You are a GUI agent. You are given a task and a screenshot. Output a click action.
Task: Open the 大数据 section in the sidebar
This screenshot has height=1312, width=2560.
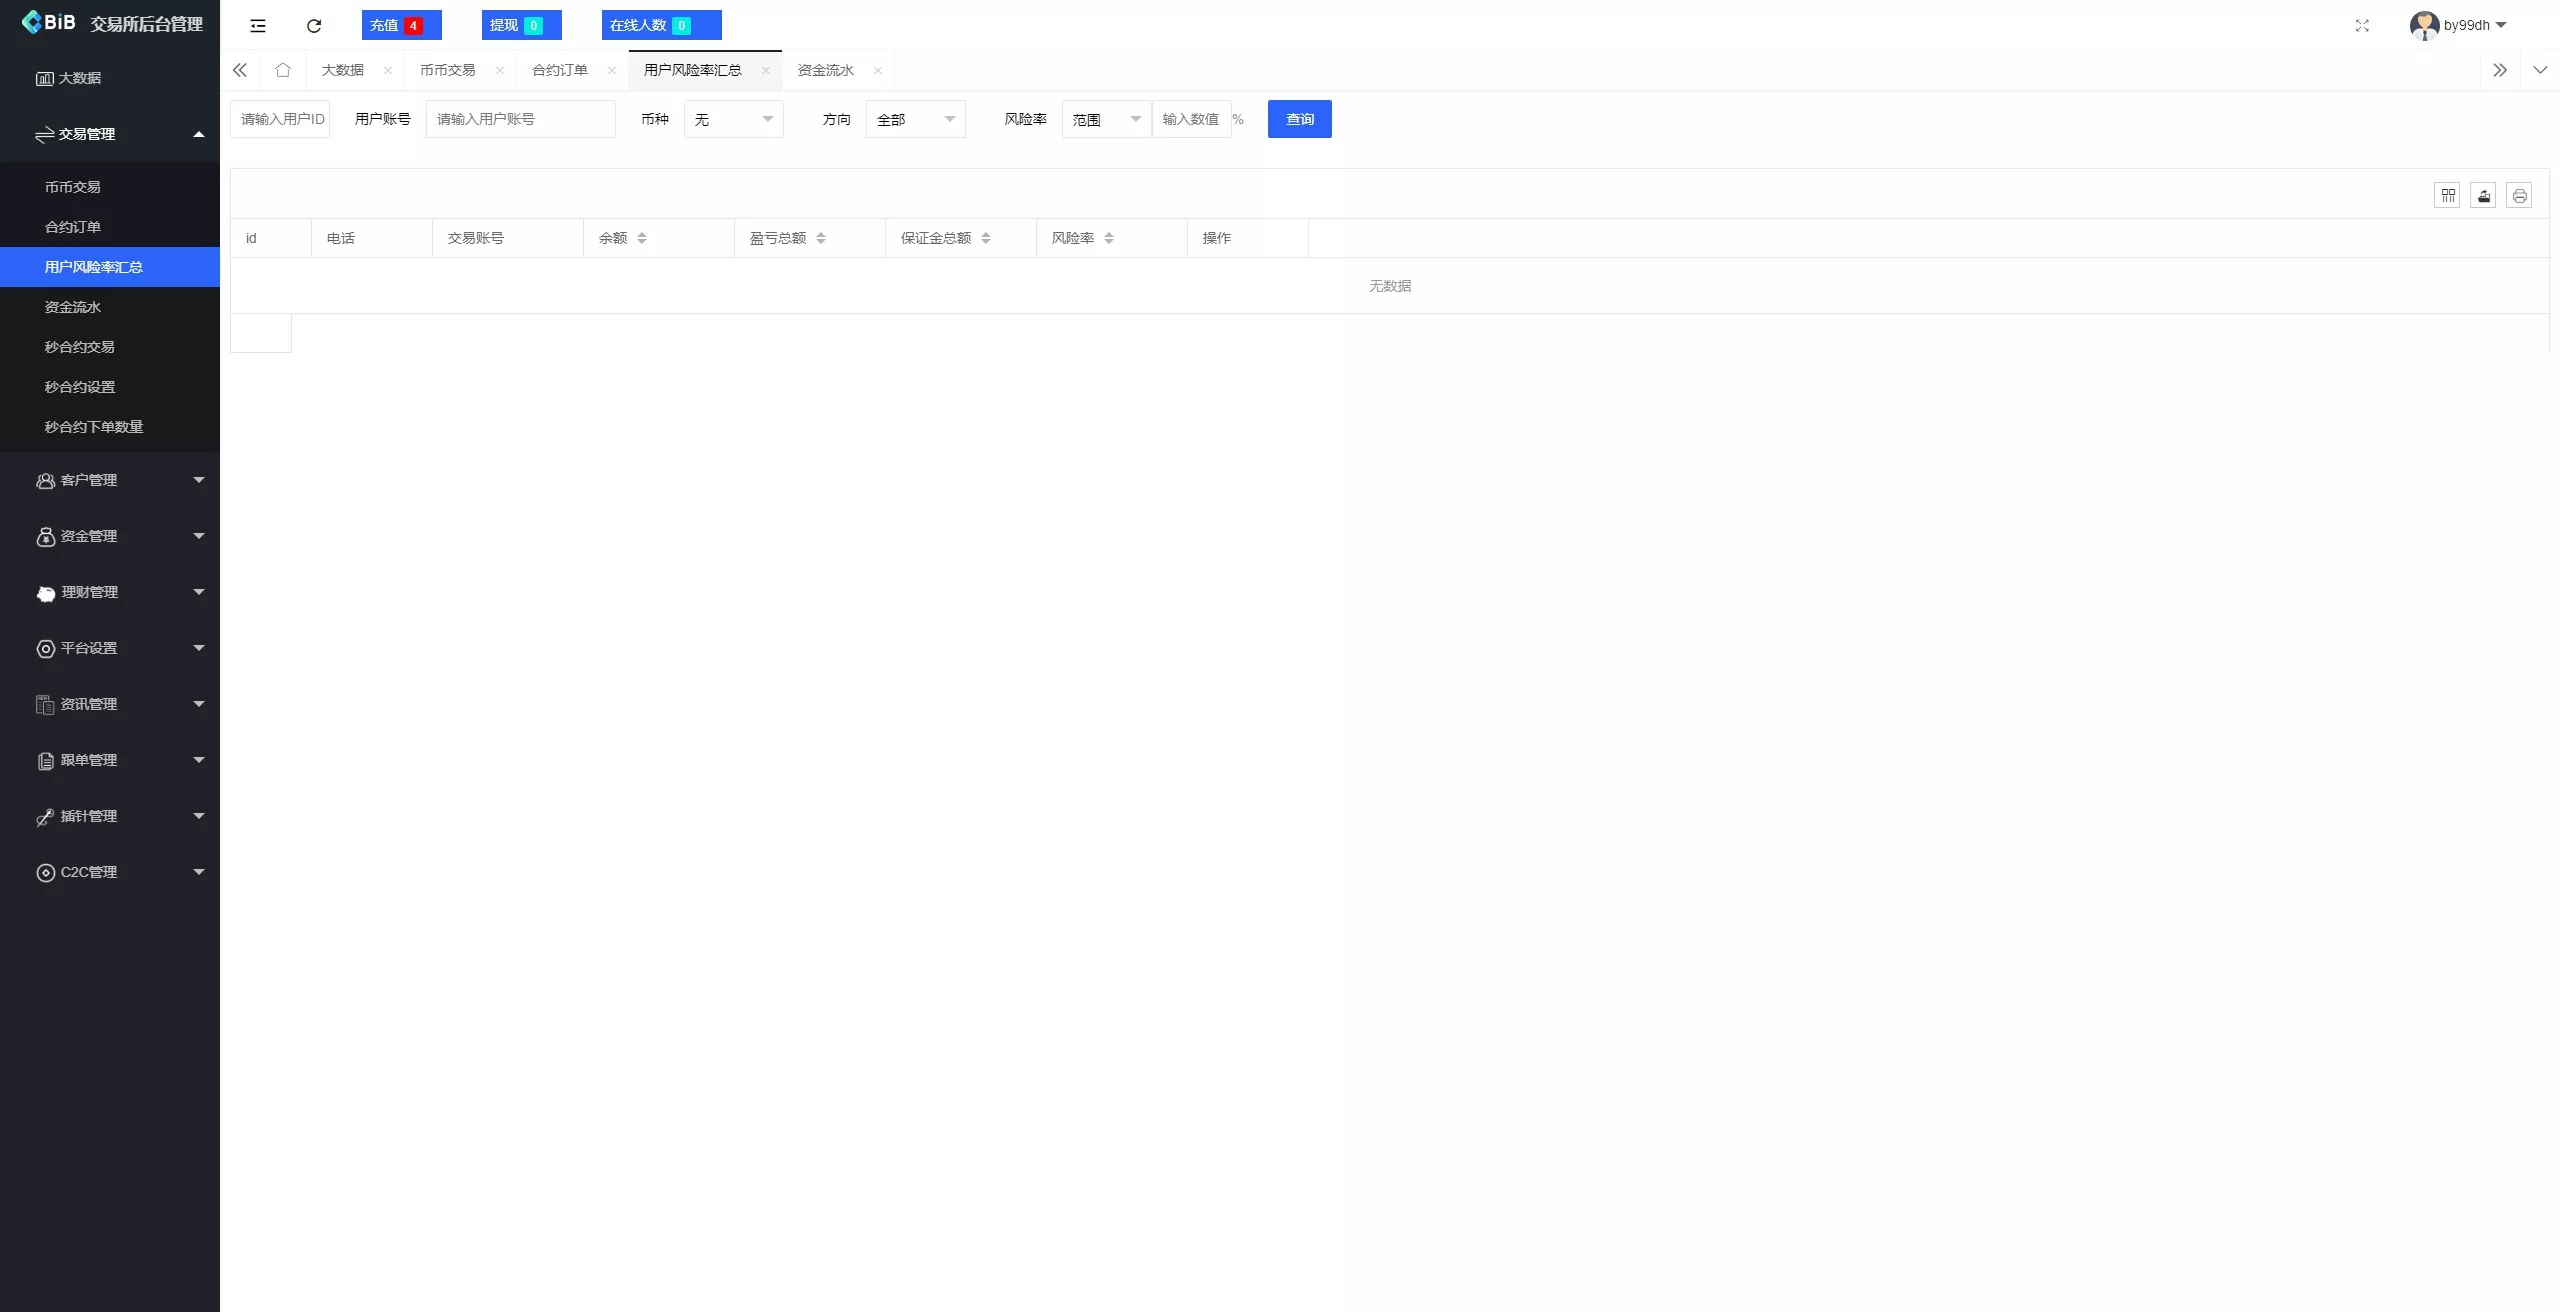click(80, 77)
